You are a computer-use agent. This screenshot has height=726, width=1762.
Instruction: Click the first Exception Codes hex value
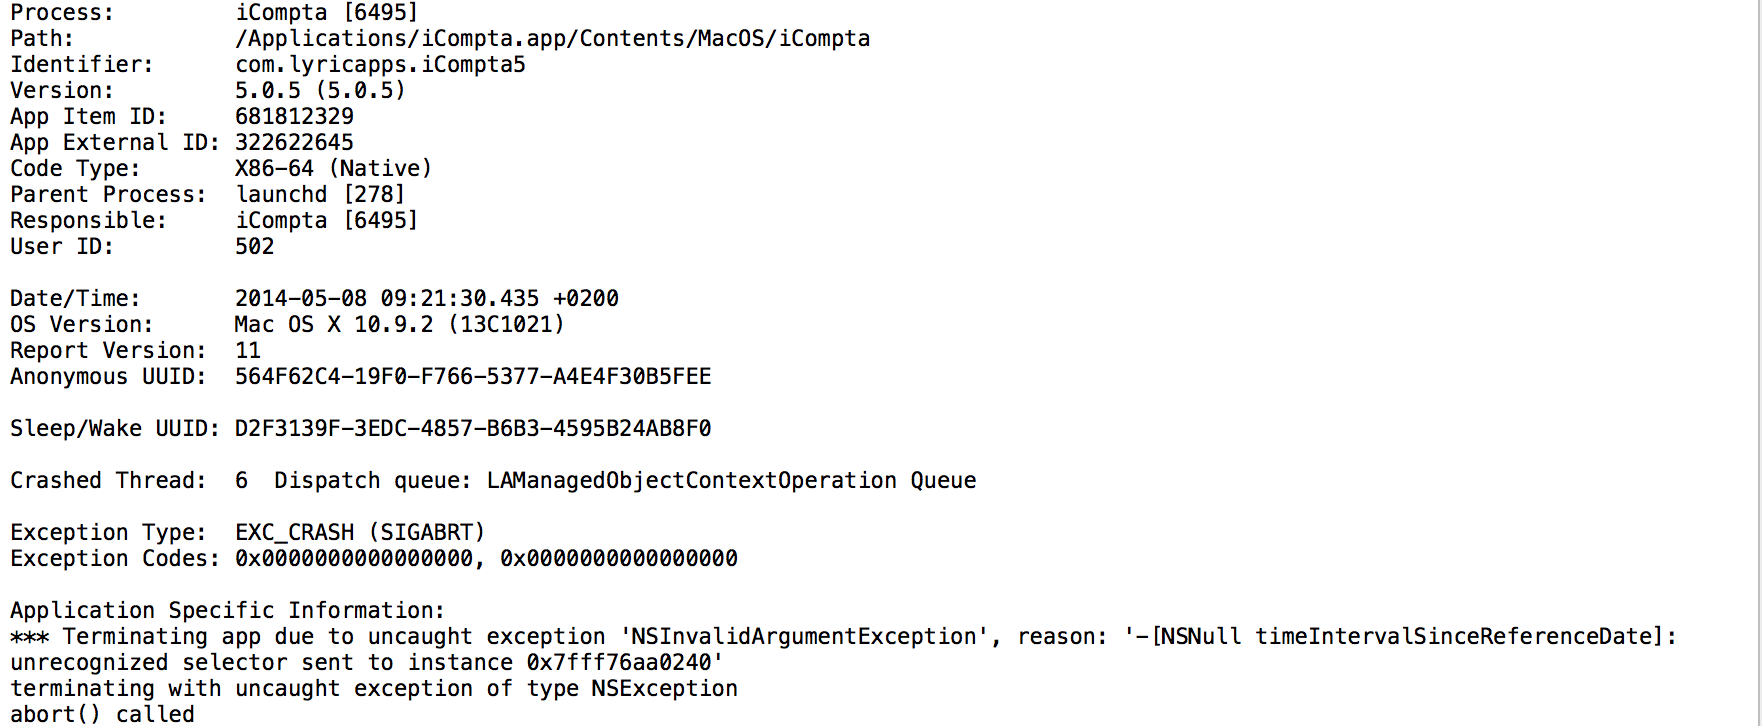[354, 559]
